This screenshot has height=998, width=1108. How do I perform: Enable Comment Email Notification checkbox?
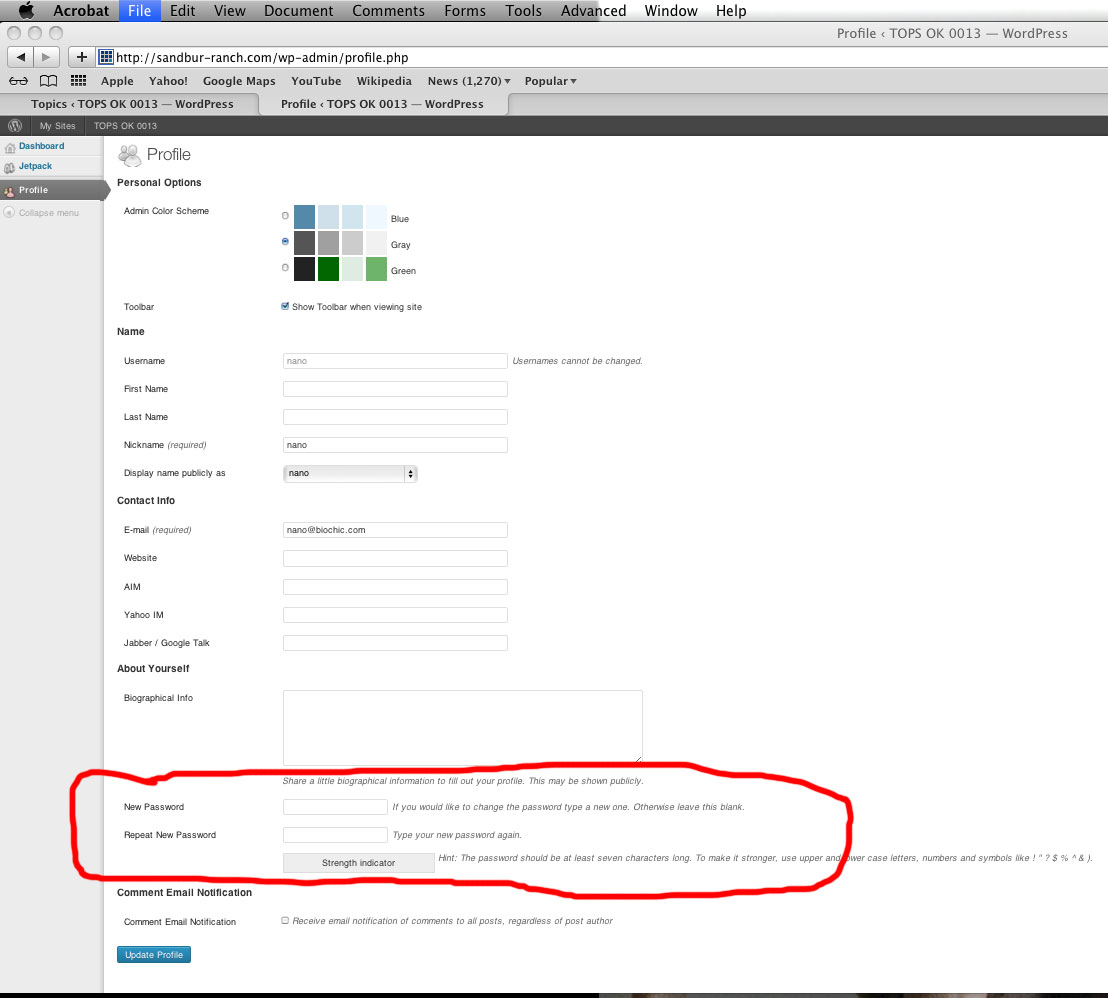coord(286,921)
